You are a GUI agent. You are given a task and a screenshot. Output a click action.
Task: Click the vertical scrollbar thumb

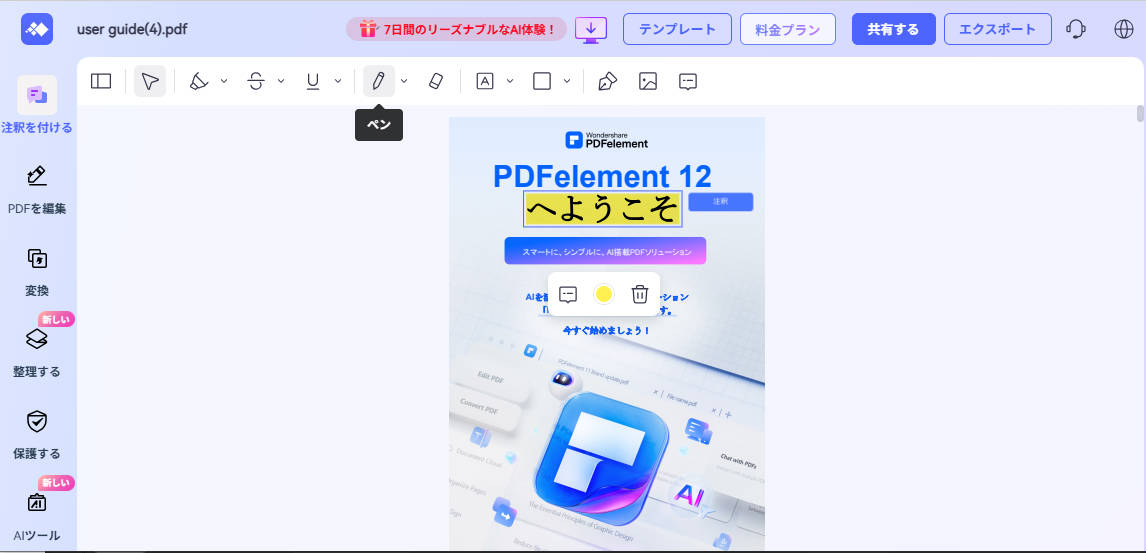point(1140,114)
